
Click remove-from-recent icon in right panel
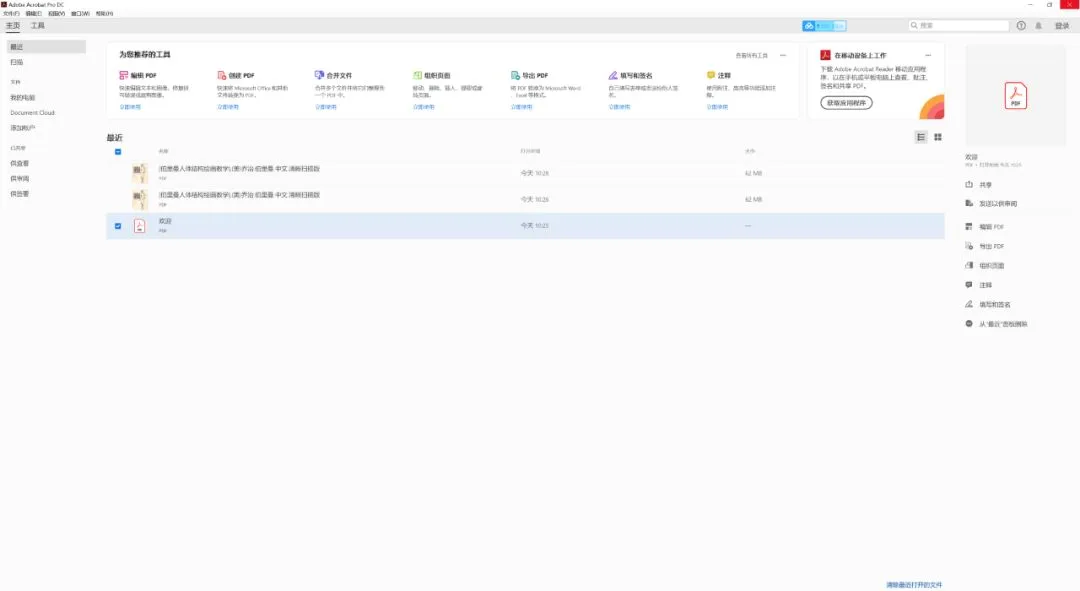(969, 324)
